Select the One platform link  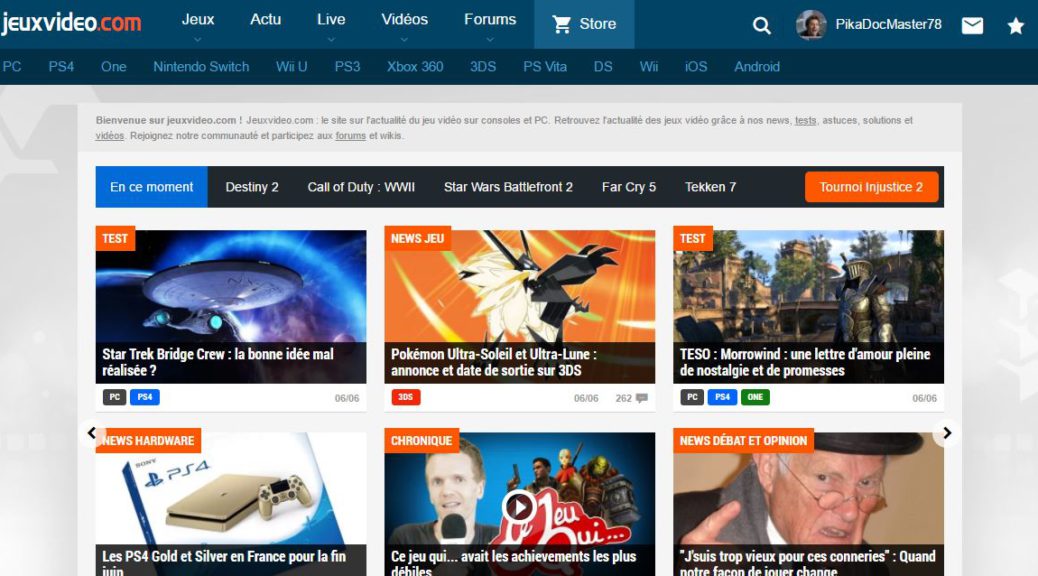[x=114, y=67]
